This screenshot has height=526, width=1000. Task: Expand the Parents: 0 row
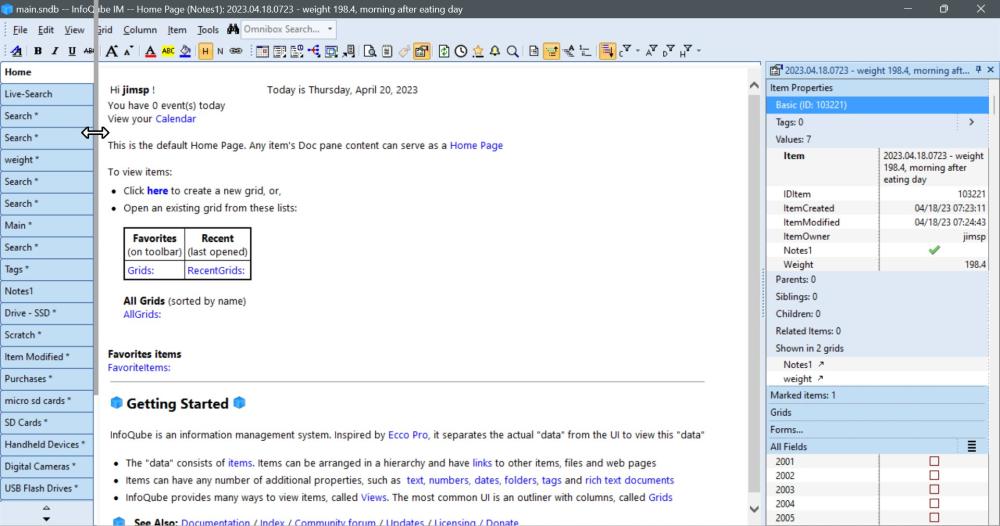tap(877, 279)
